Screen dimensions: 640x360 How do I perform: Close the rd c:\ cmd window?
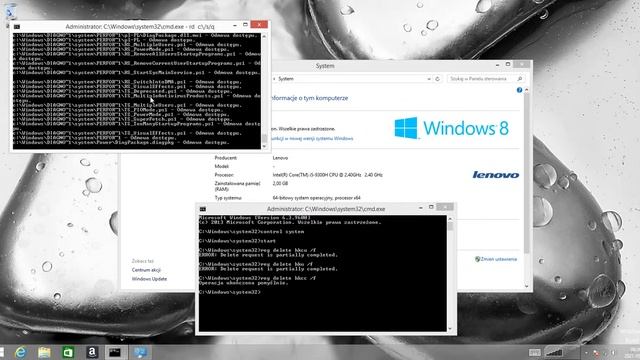(259, 25)
